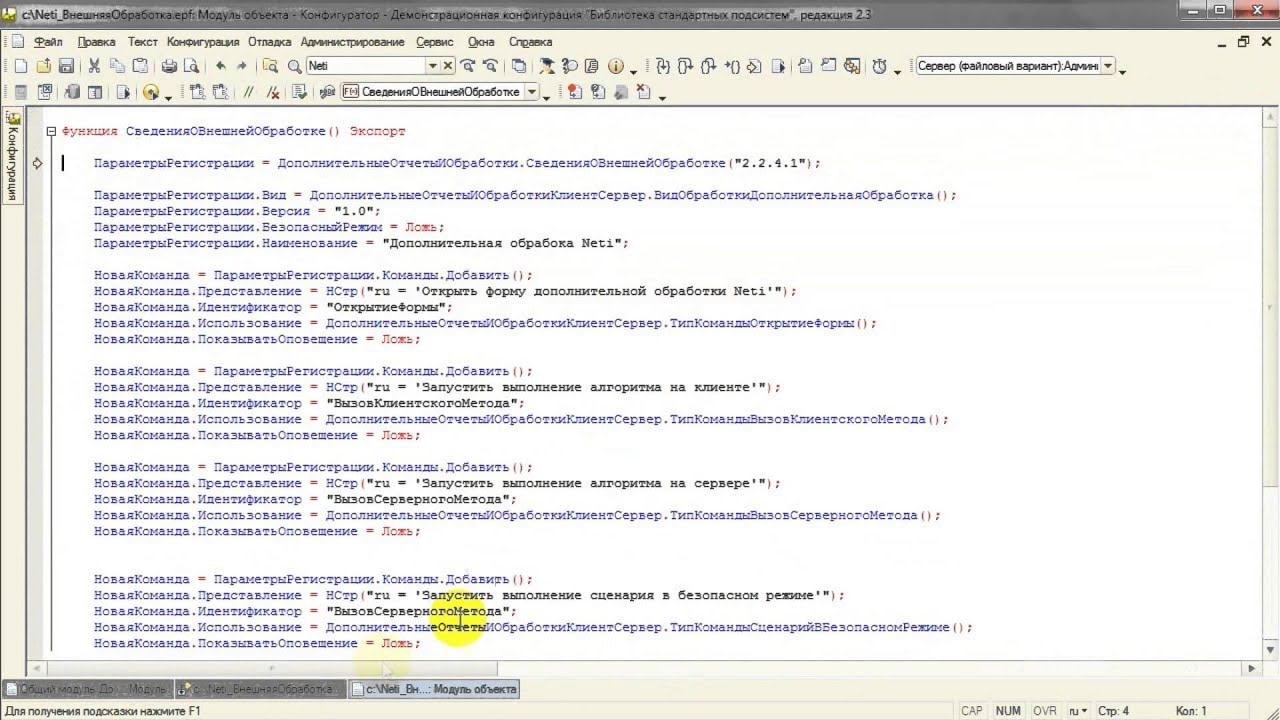This screenshot has height=720, width=1280.
Task: Click the OVR indicator in status bar
Action: [x=1045, y=711]
